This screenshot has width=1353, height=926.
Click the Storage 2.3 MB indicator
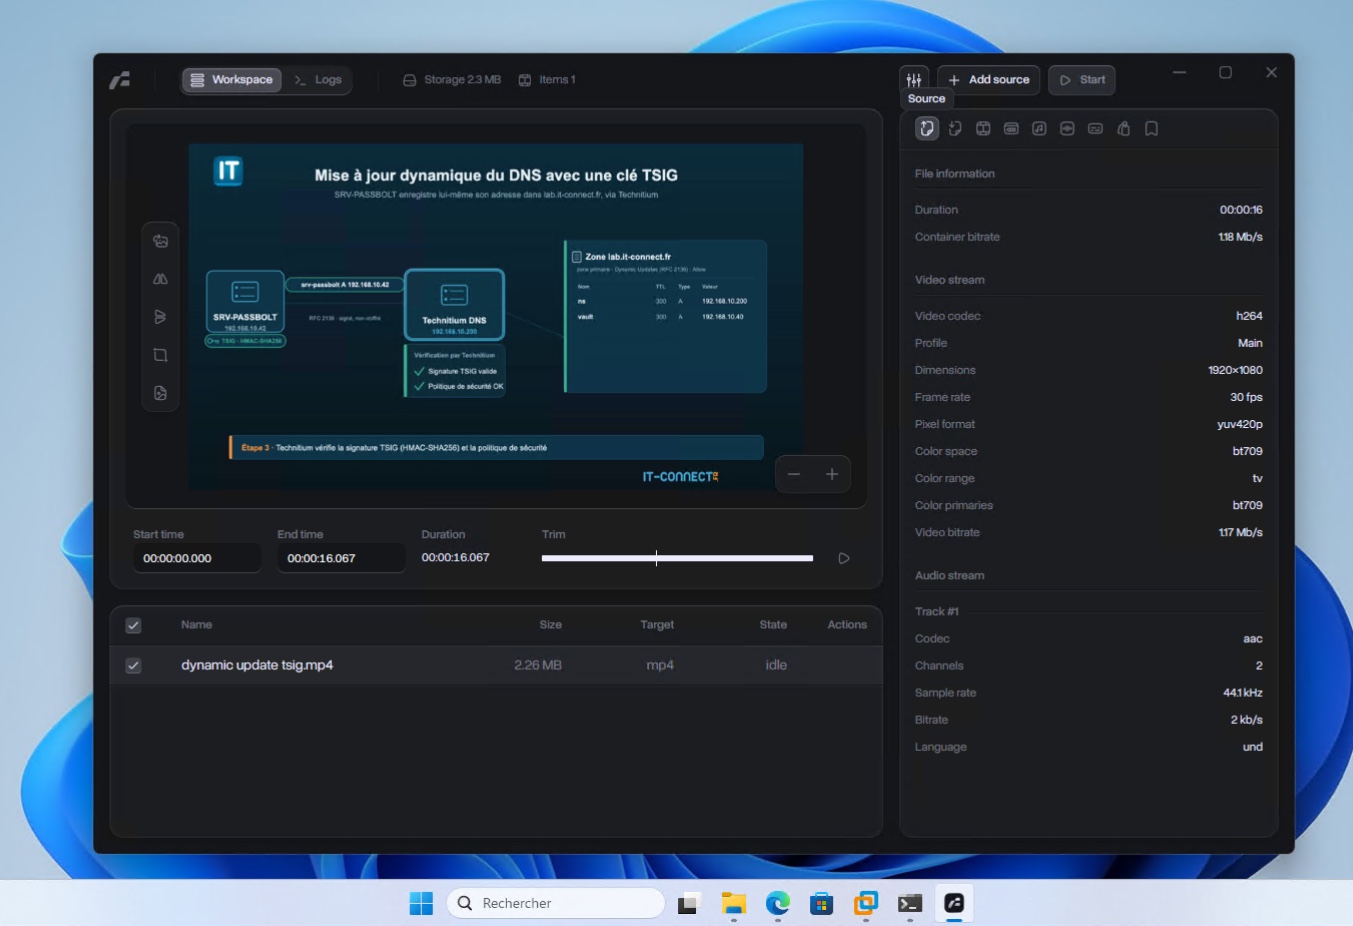(x=452, y=80)
